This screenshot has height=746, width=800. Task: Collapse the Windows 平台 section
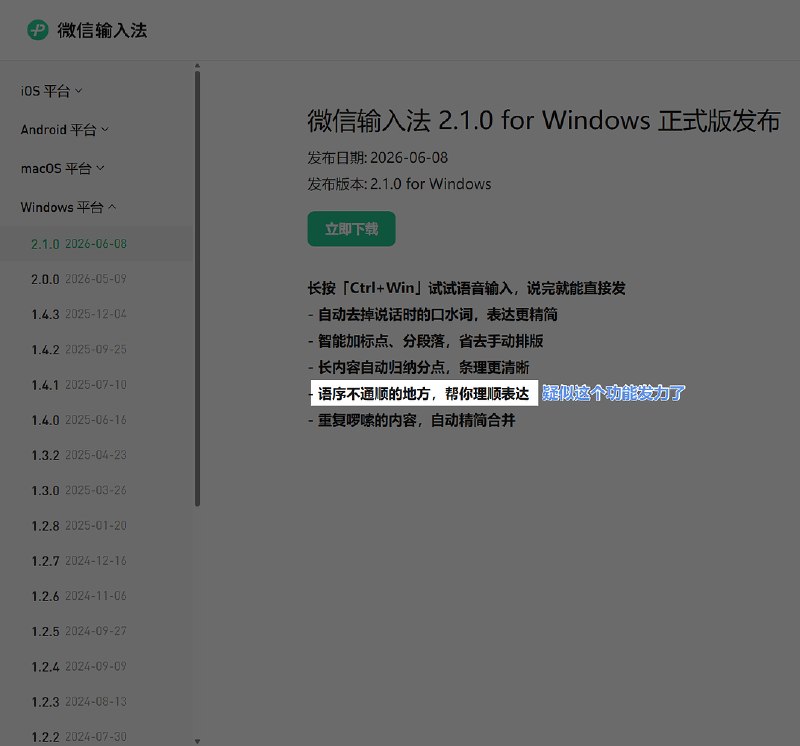coord(68,207)
